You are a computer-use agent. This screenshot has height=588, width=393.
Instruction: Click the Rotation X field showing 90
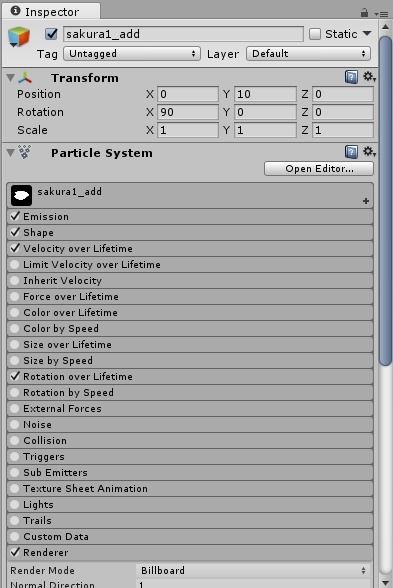(x=188, y=112)
